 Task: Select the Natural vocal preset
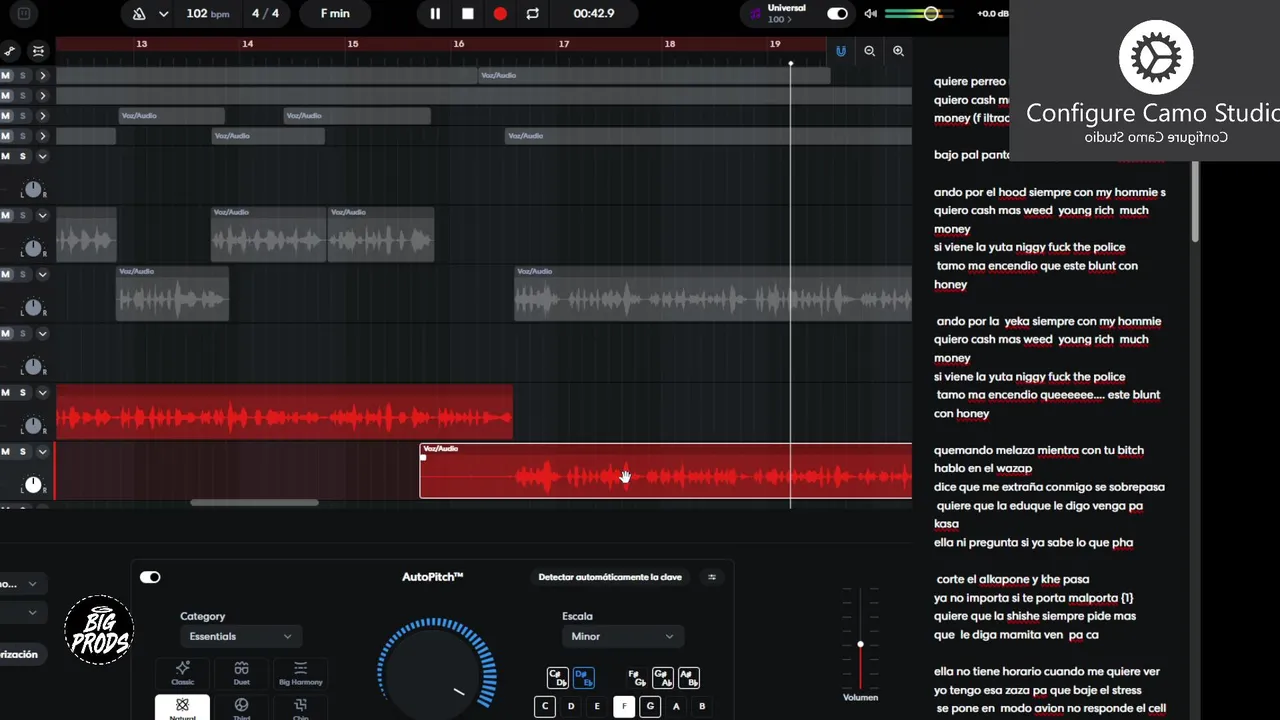click(183, 708)
